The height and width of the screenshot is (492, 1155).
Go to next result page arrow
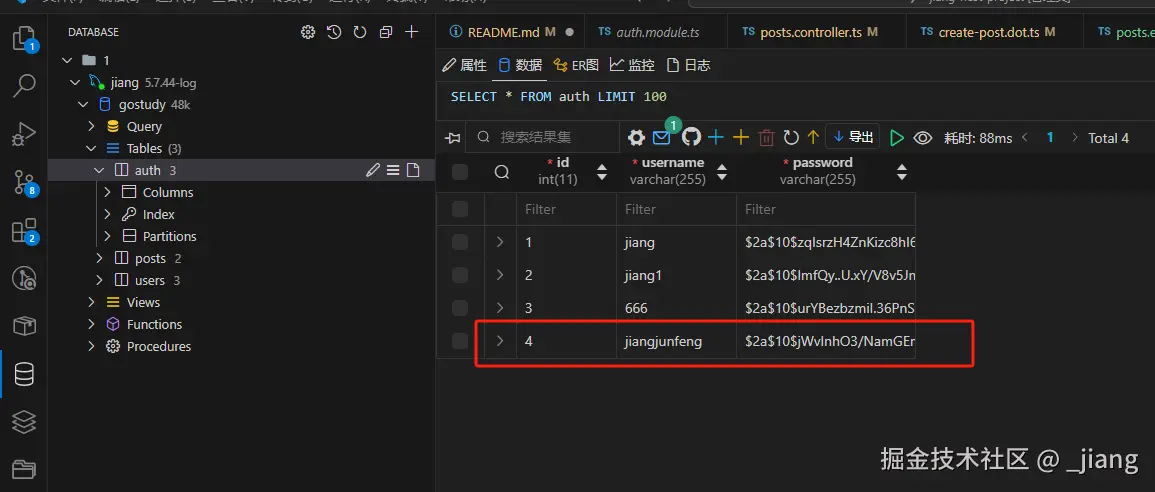coord(1075,138)
